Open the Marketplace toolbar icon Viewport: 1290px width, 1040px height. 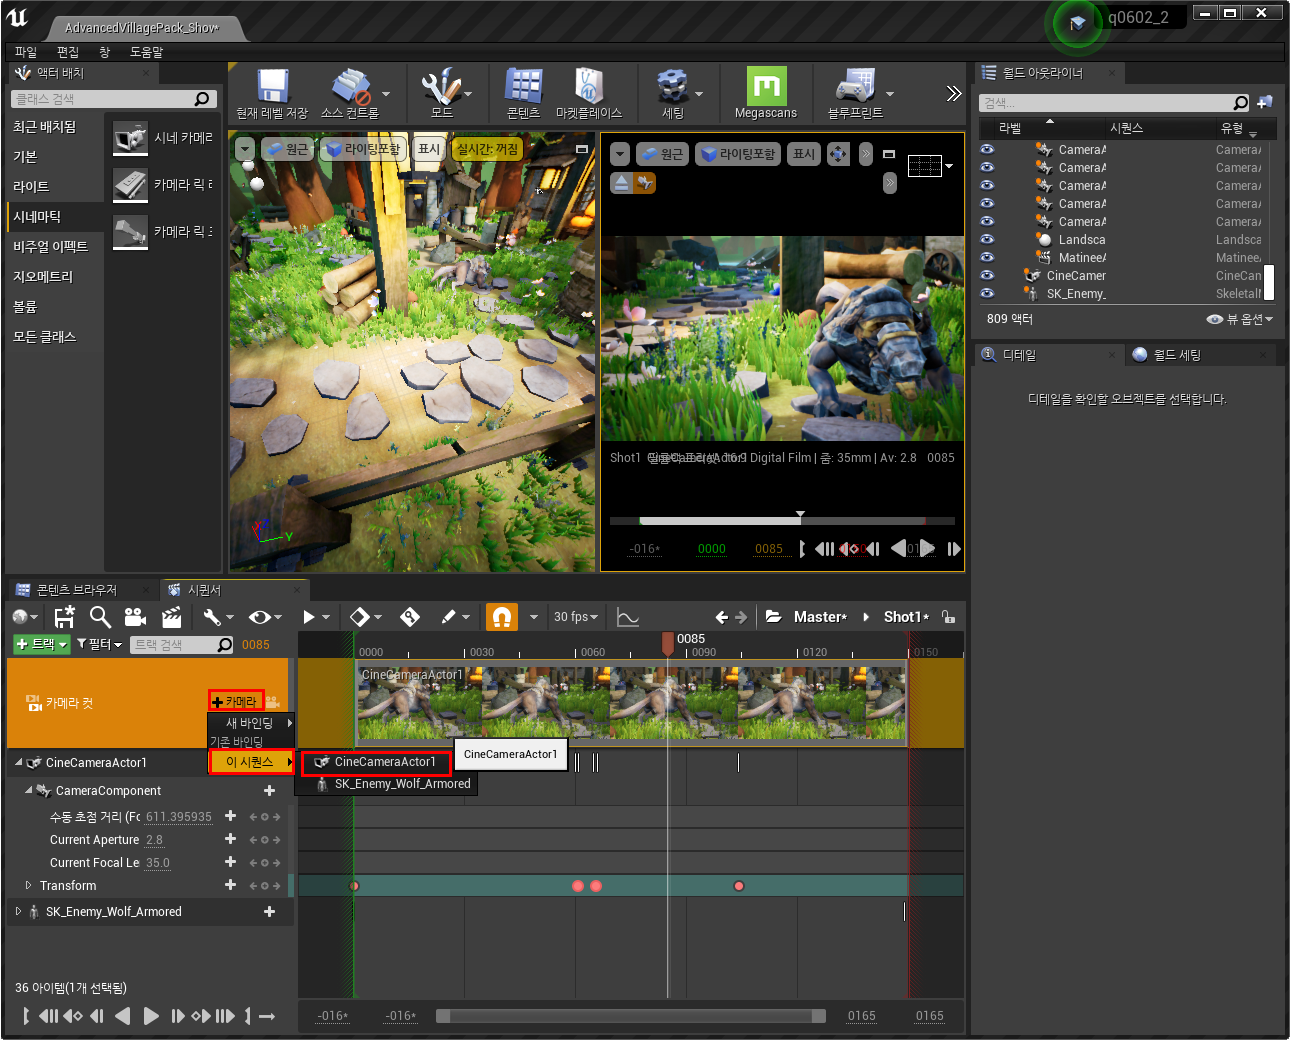coord(589,86)
